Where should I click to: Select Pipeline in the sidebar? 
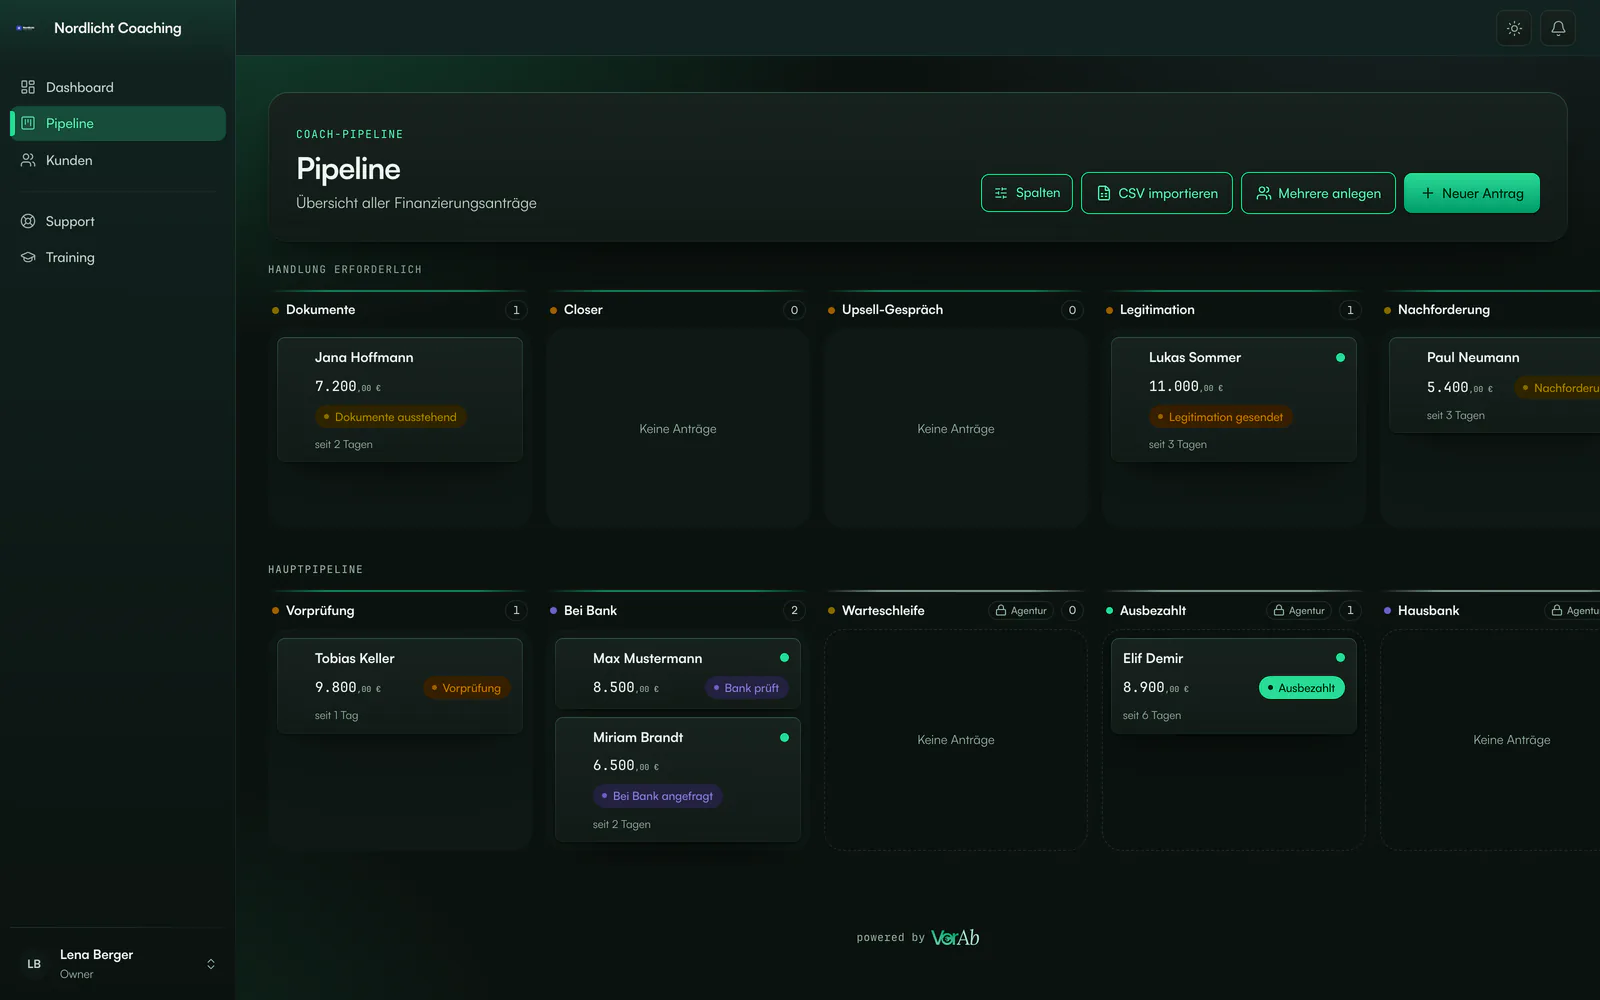[x=118, y=123]
